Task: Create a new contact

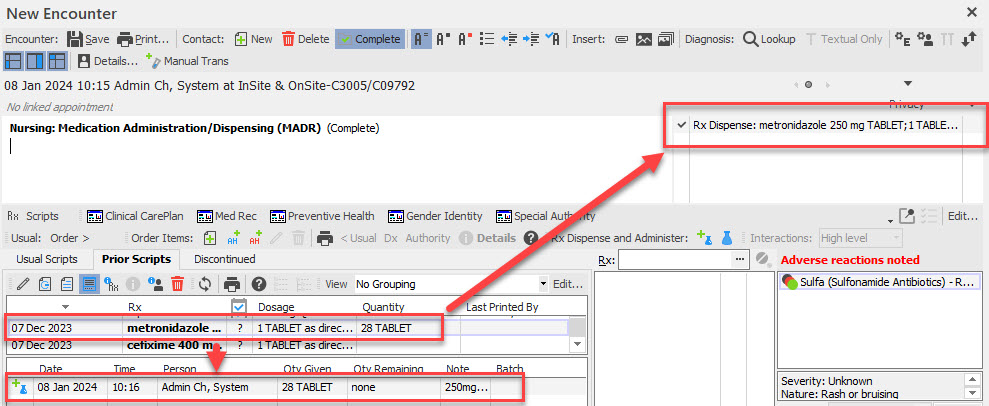Action: (254, 39)
